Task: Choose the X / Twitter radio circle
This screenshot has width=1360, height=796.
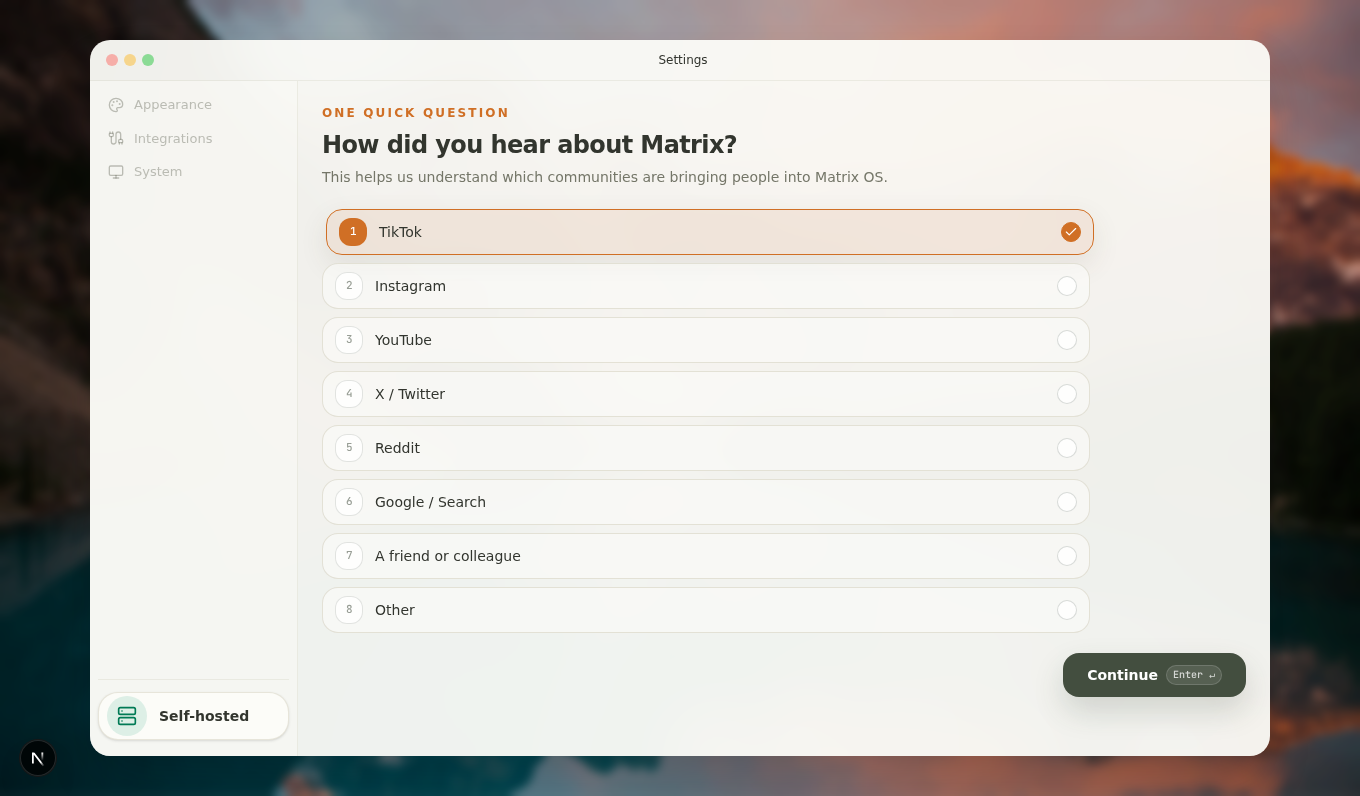Action: (x=1067, y=394)
